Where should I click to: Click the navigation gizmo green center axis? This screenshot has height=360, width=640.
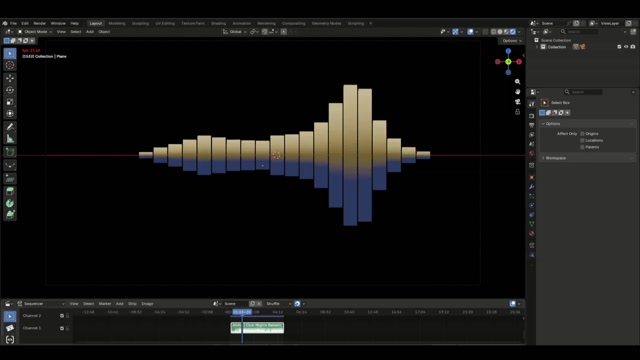tap(508, 62)
